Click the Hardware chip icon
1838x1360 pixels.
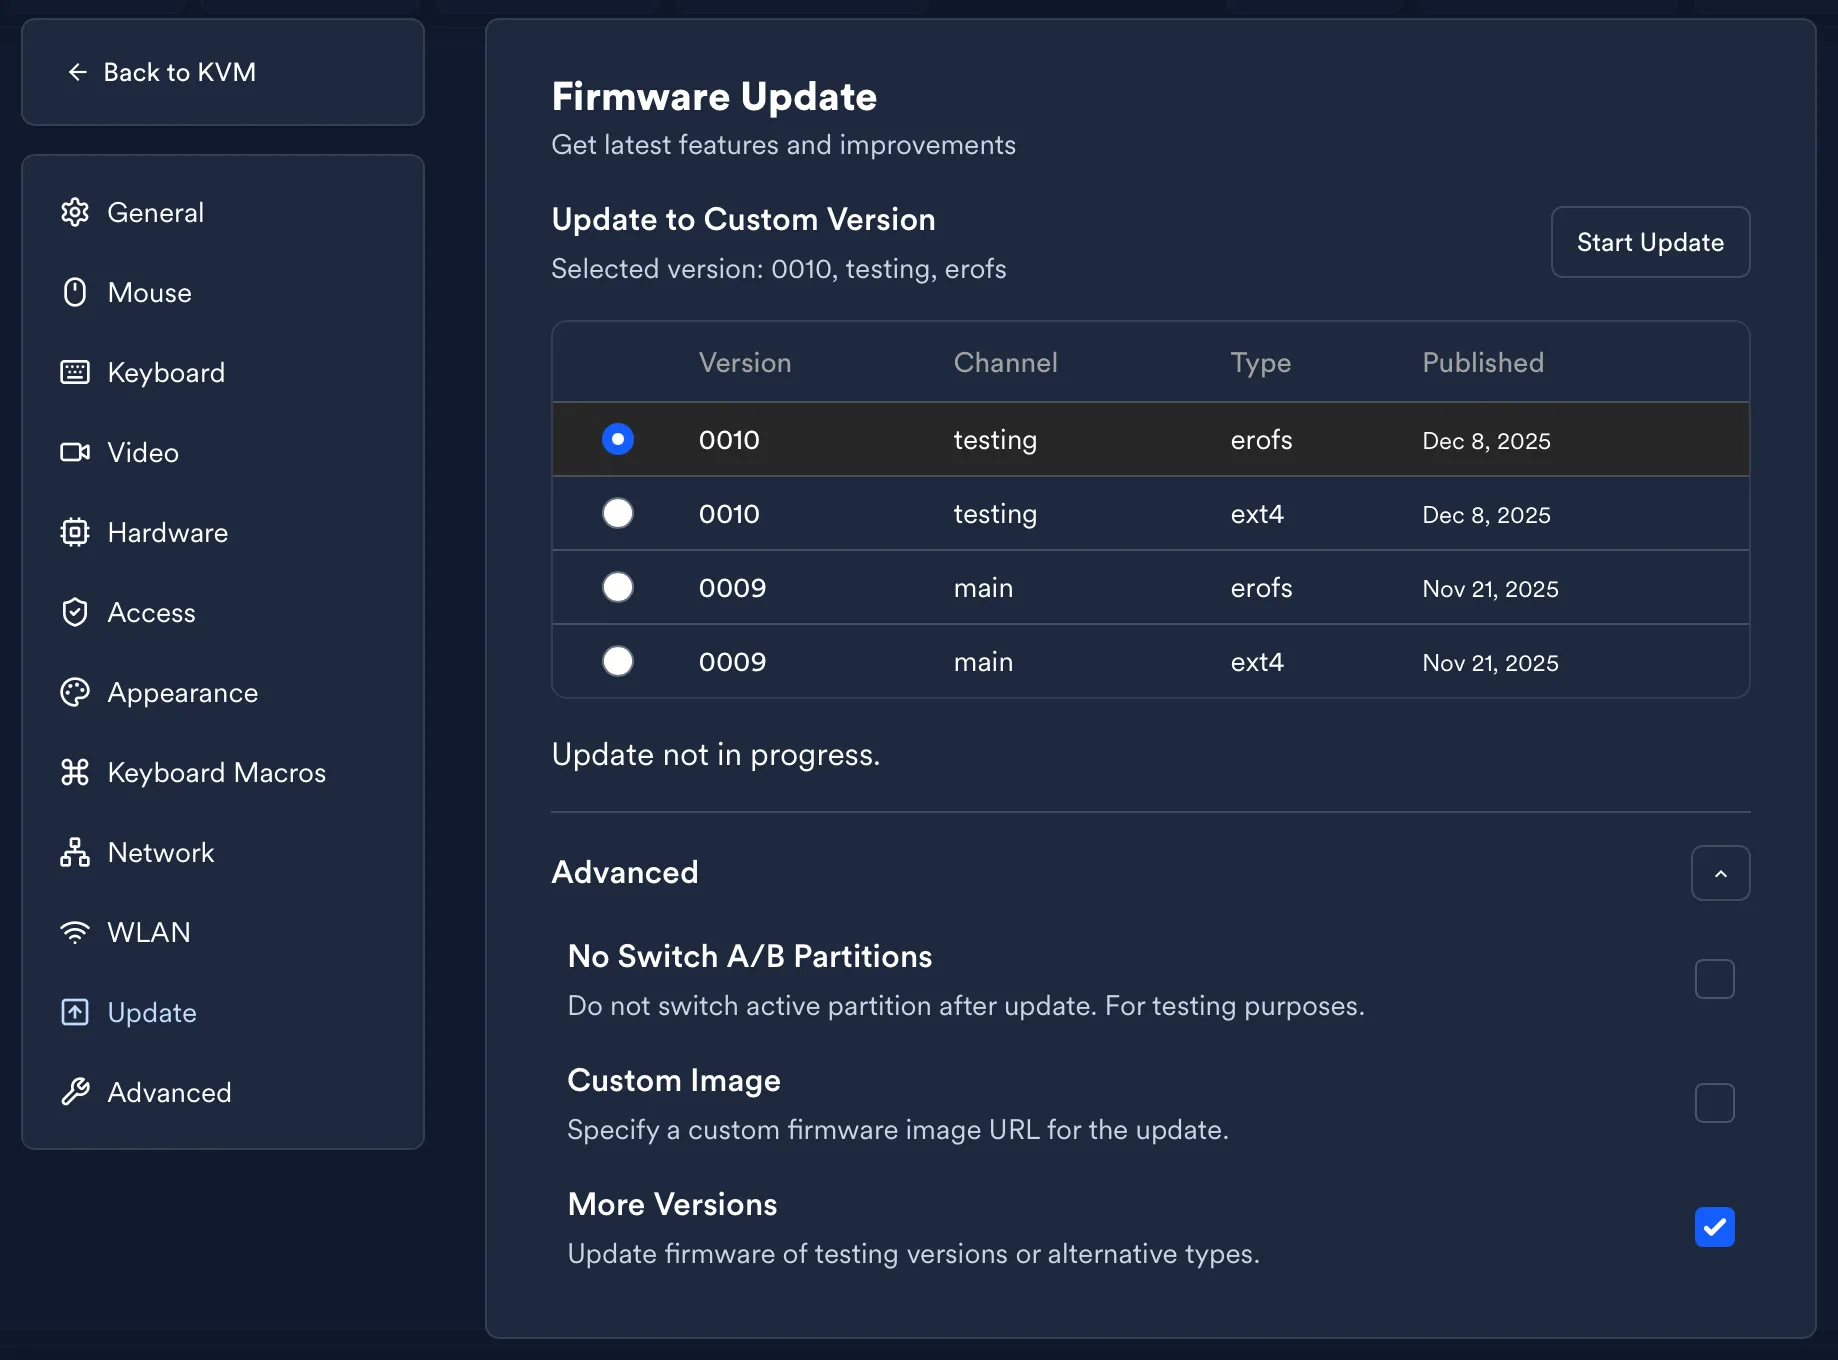point(75,532)
